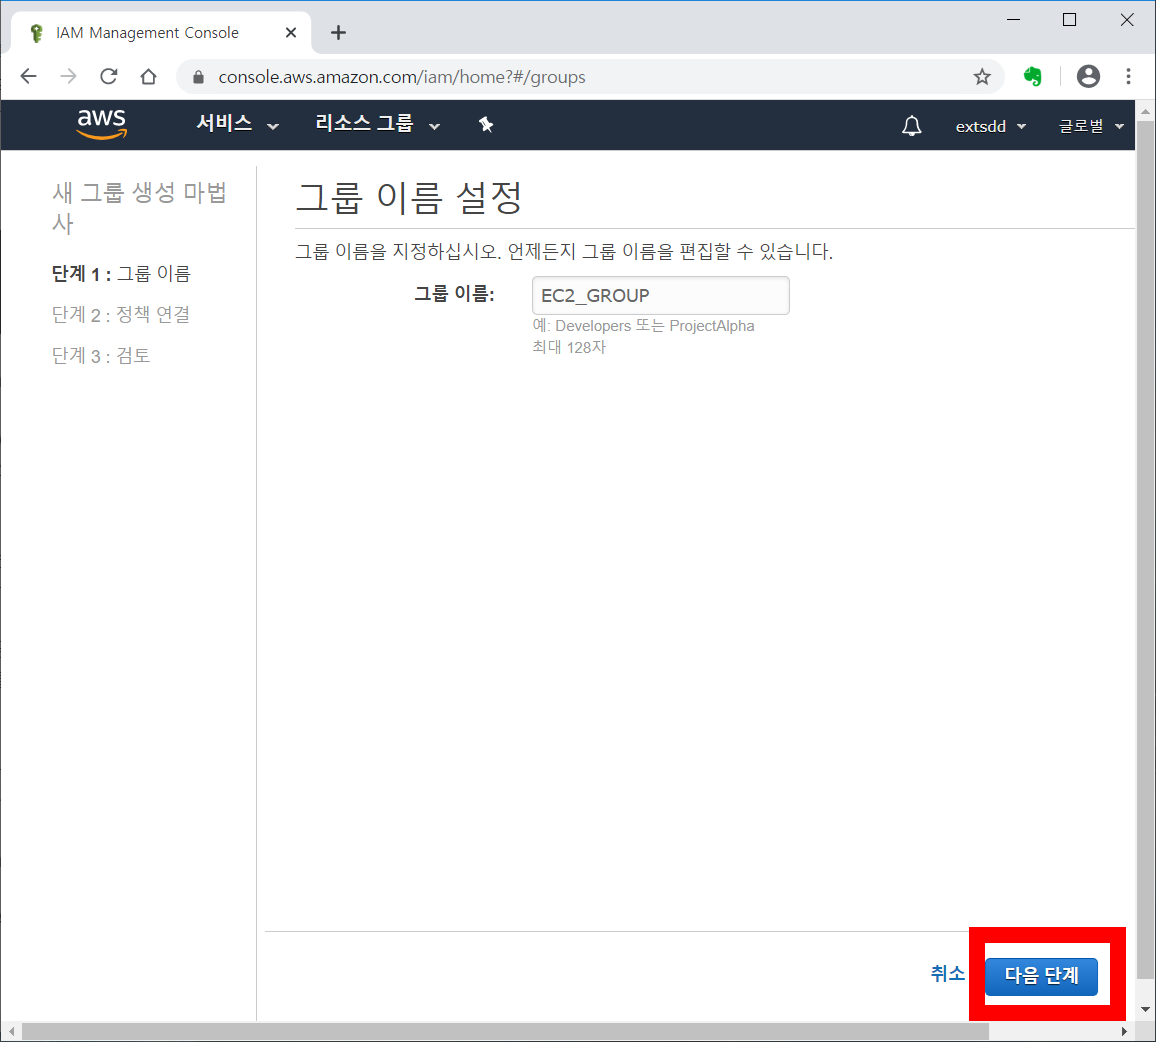Minimize the Chrome window

point(1014,20)
